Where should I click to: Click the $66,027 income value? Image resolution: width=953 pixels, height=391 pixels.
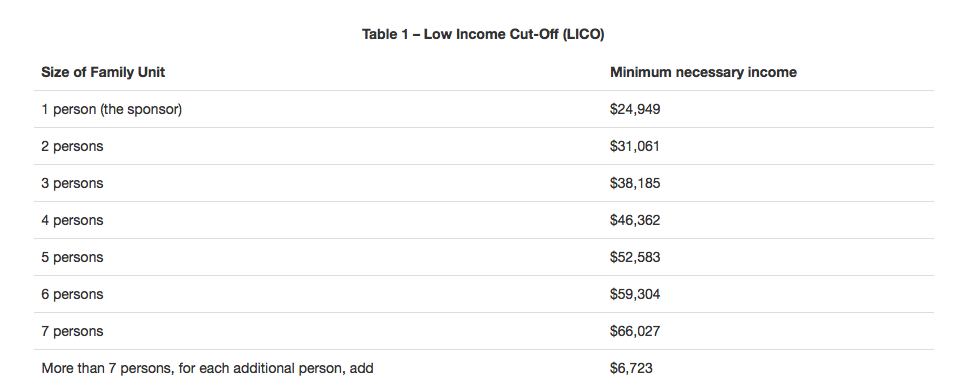point(635,332)
